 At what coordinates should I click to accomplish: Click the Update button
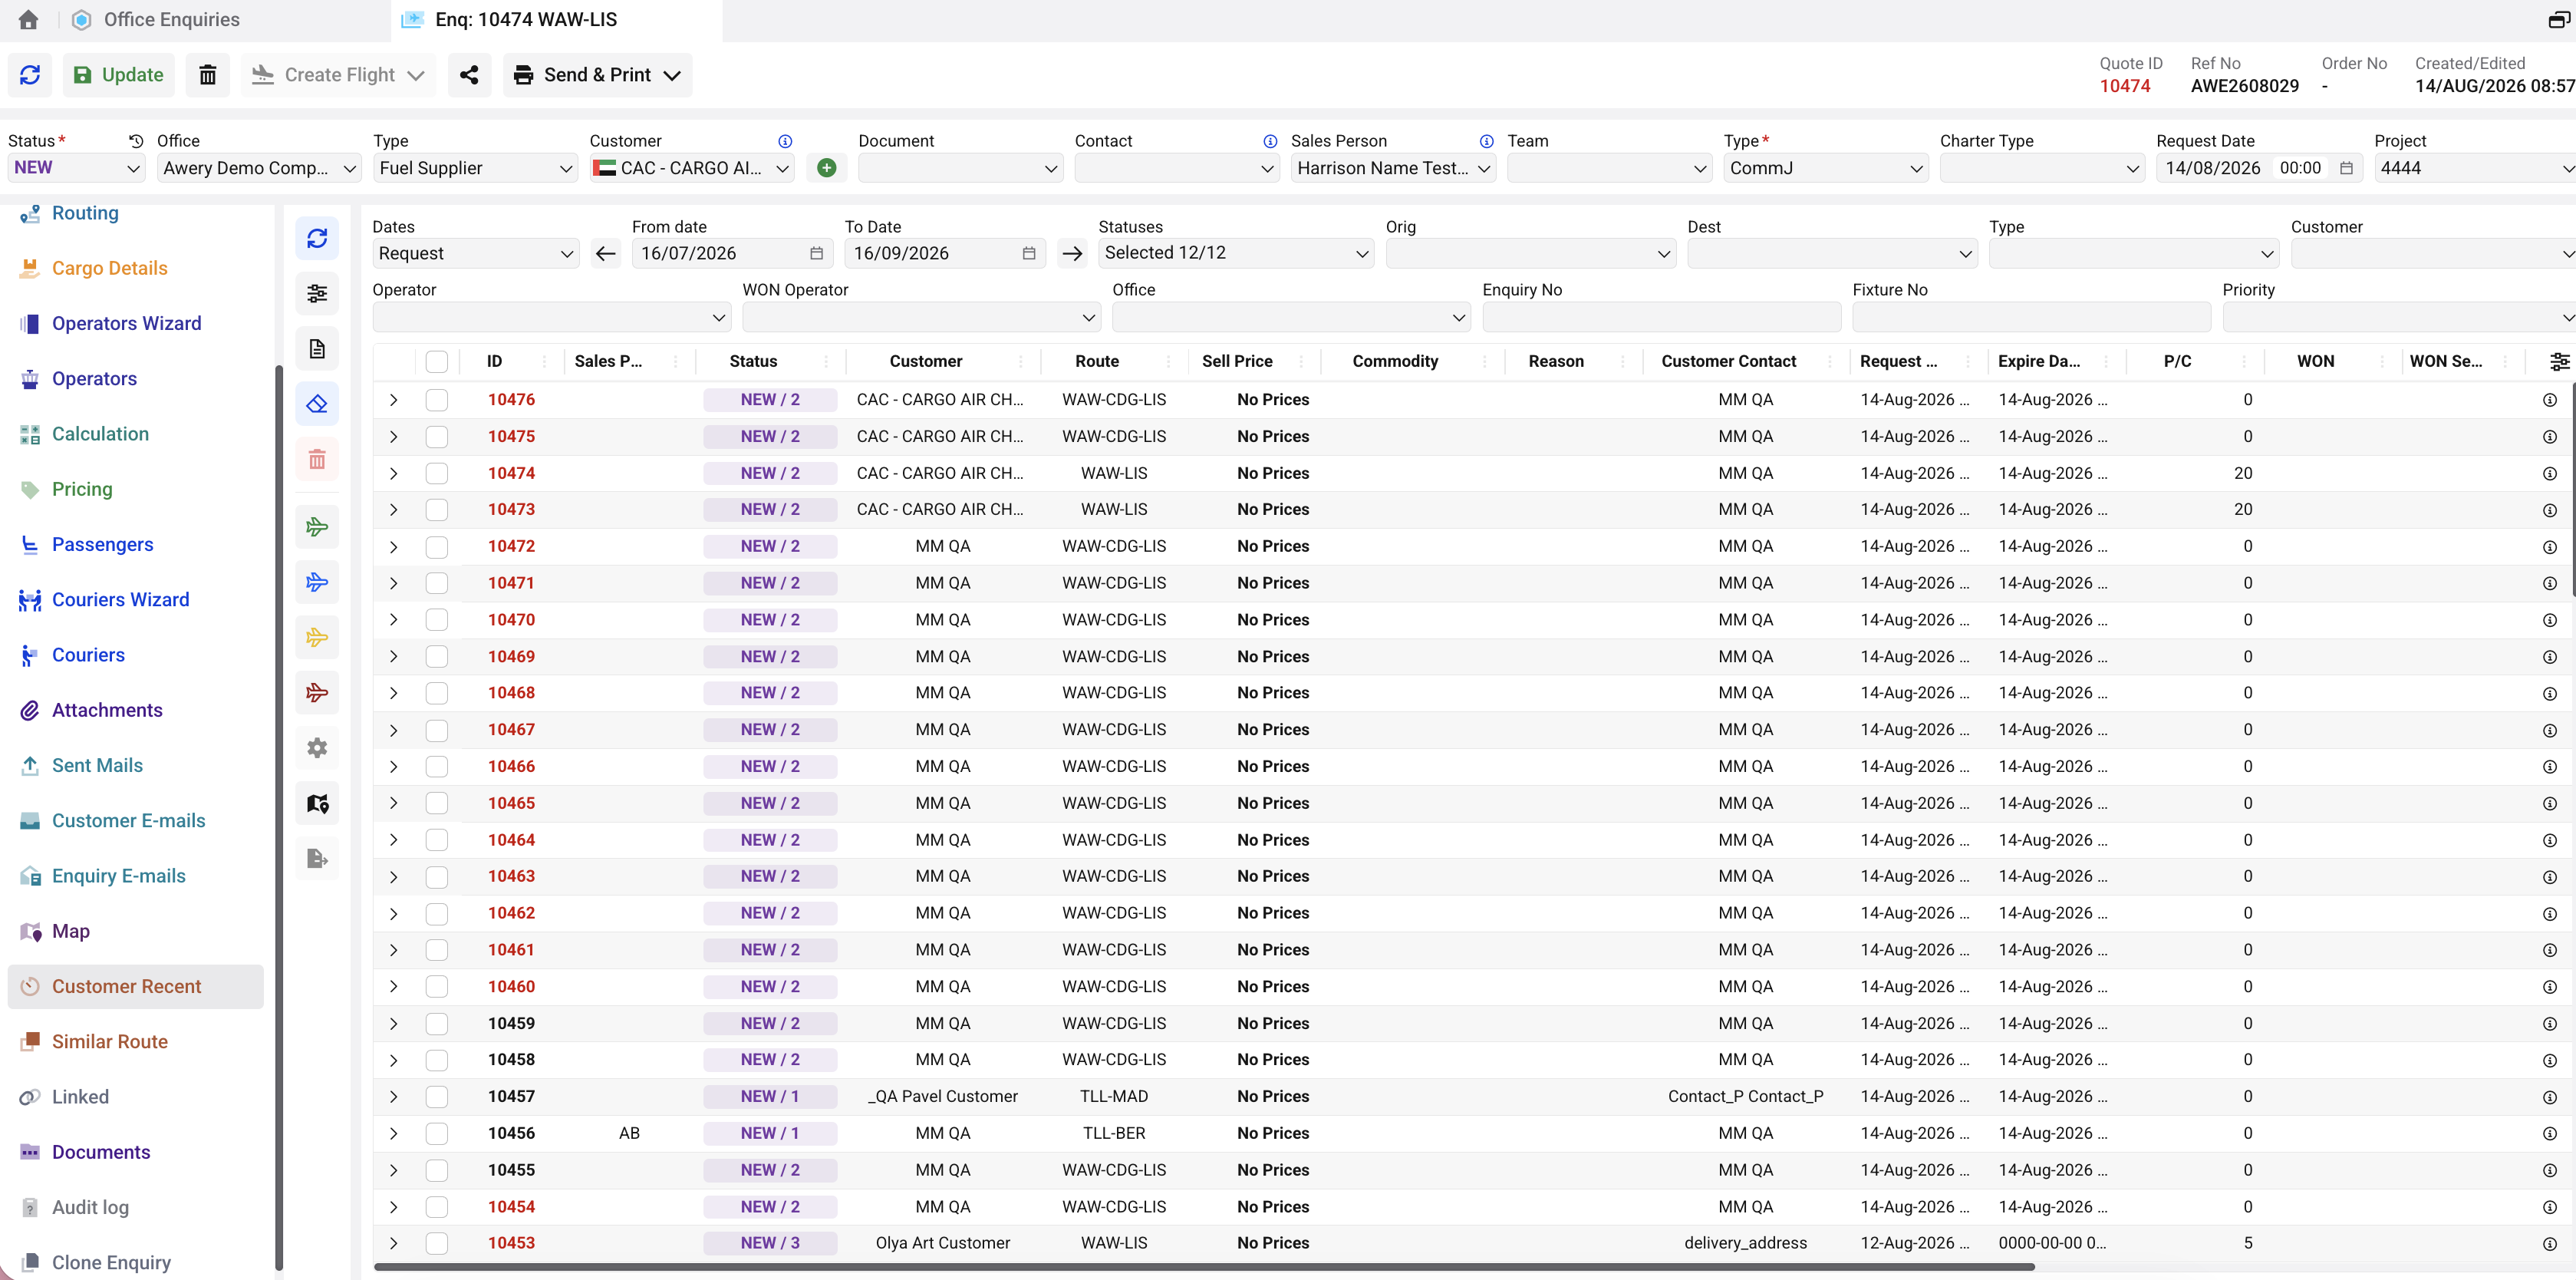[x=118, y=75]
